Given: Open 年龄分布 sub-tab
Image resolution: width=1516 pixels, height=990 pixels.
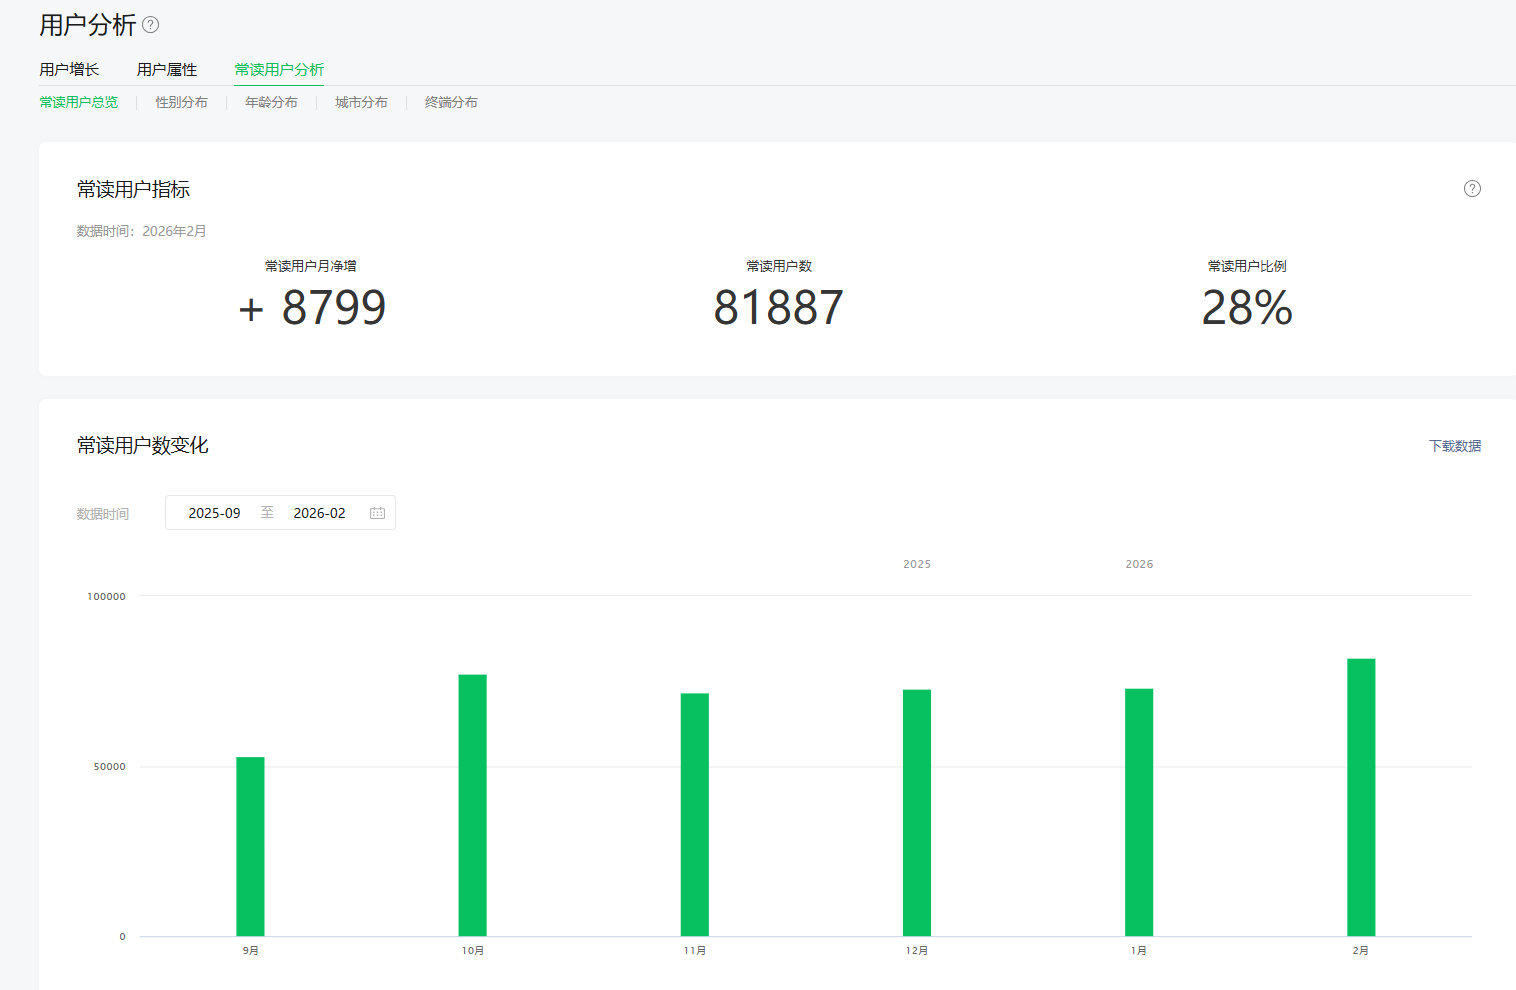Looking at the screenshot, I should click(271, 102).
